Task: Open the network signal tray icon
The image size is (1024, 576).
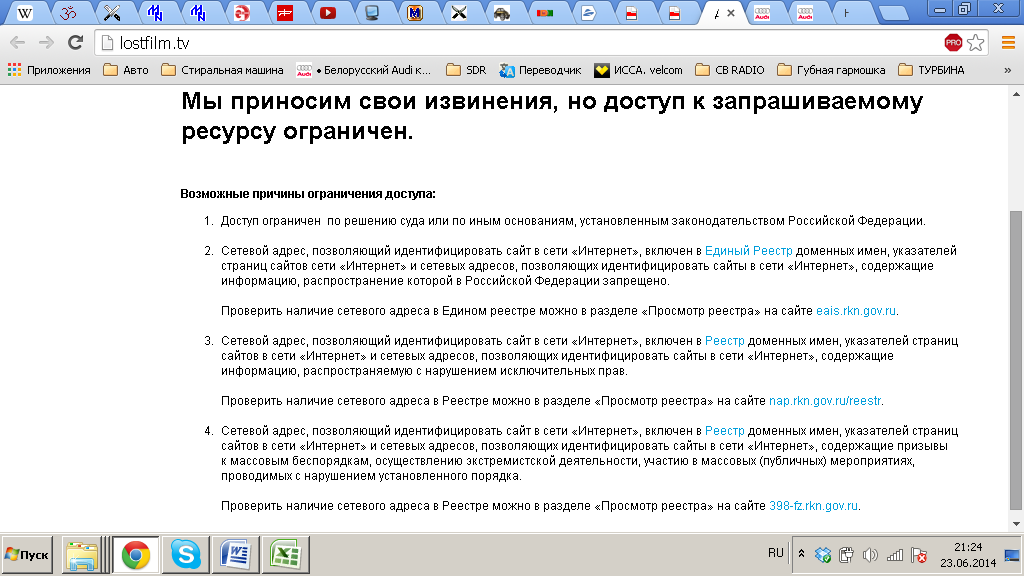Action: coord(895,555)
